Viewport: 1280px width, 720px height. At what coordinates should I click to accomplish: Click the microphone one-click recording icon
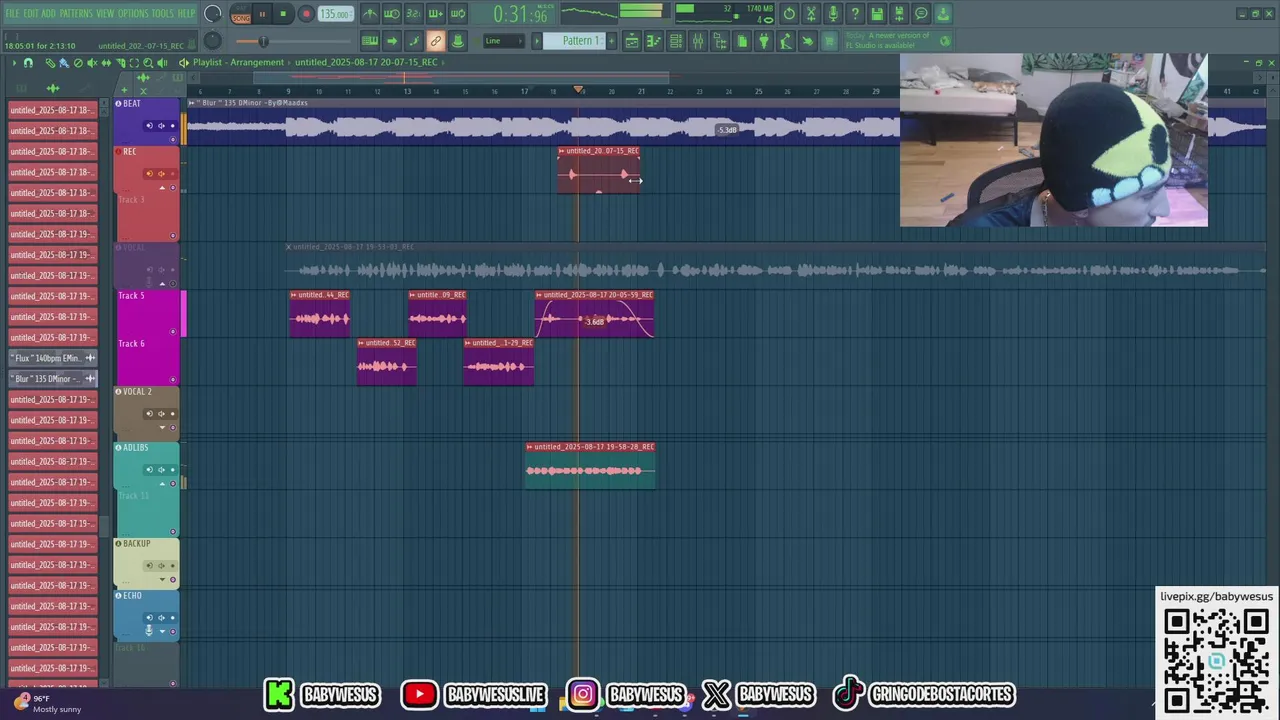(x=833, y=14)
